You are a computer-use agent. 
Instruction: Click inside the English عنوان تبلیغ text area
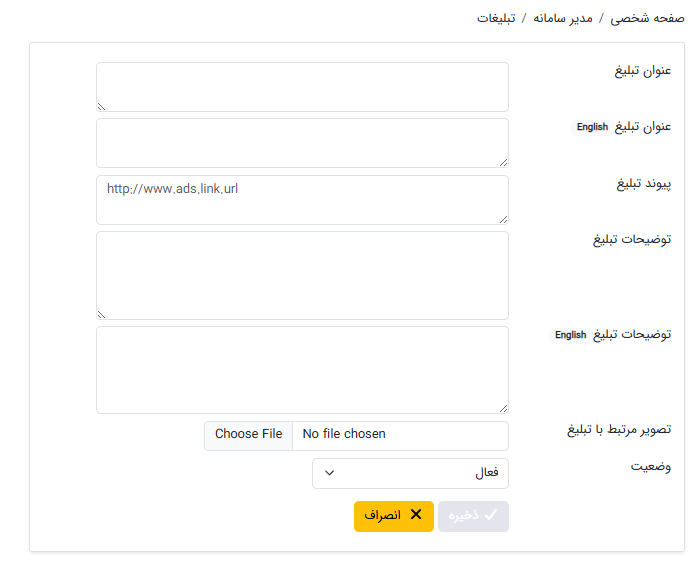(x=302, y=143)
